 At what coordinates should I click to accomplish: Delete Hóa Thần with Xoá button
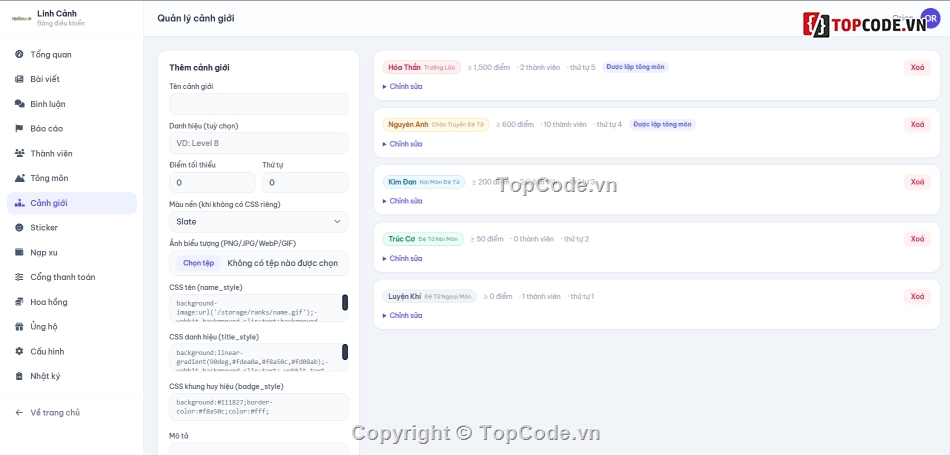tap(917, 67)
